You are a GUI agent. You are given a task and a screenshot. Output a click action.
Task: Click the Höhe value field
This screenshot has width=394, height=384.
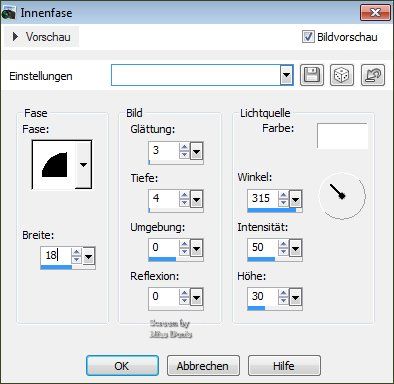coord(263,296)
